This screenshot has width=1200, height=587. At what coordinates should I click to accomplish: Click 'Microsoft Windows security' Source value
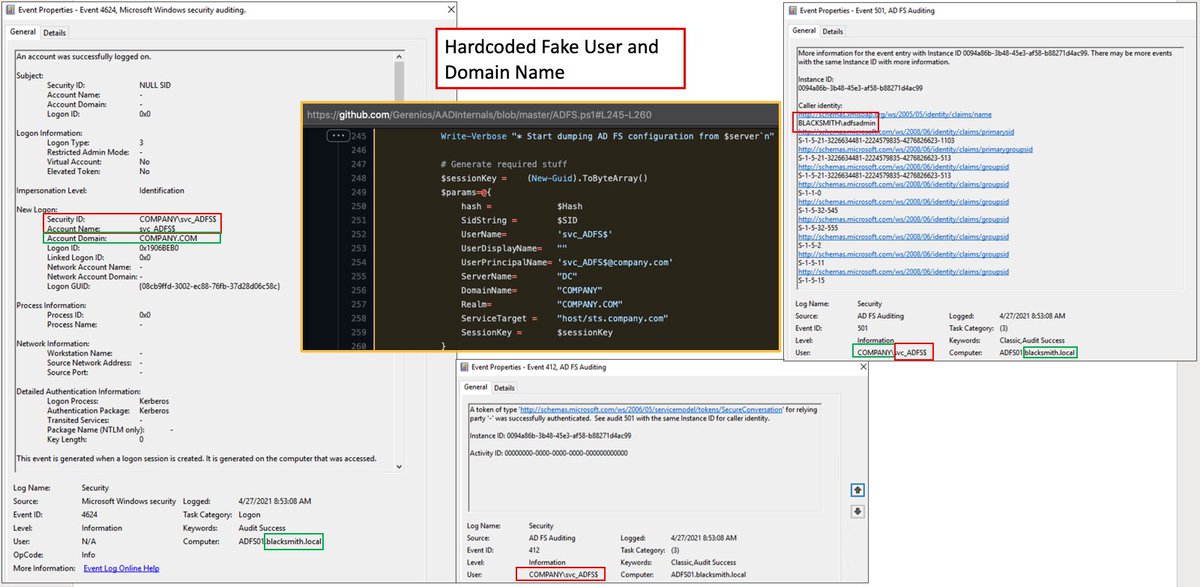(129, 501)
